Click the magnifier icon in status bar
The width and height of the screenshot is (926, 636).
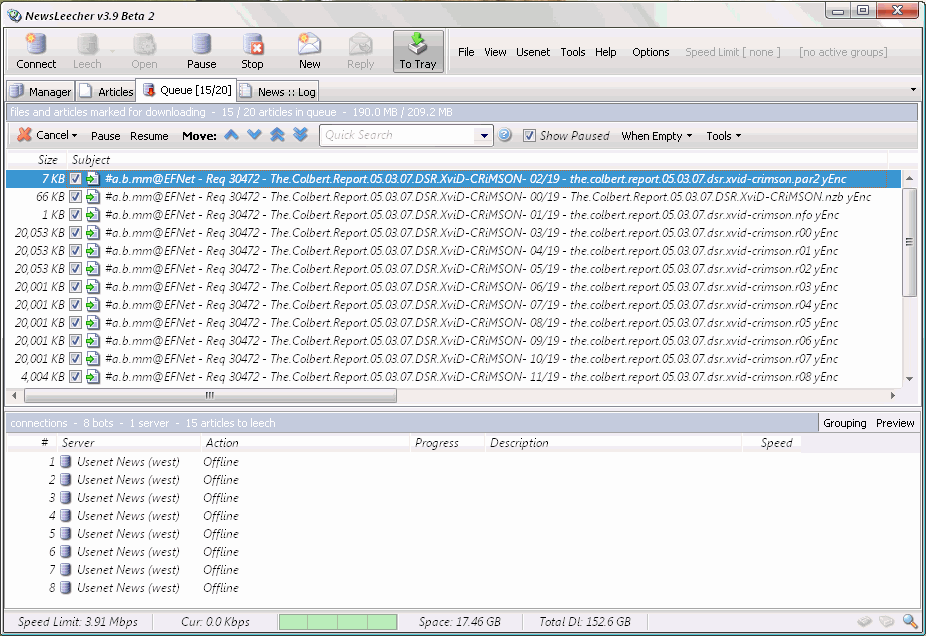coord(910,621)
